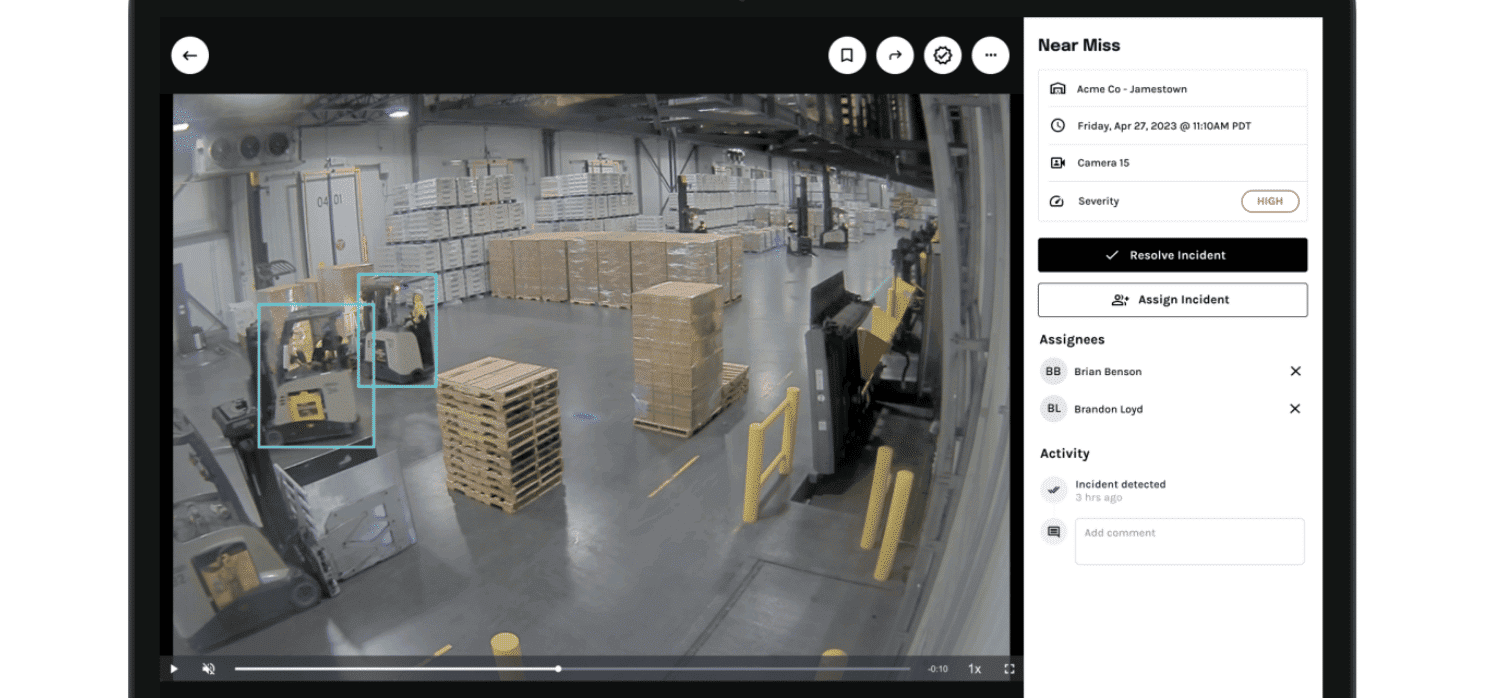Remove Brandon Loyd from assignees

[x=1295, y=409]
